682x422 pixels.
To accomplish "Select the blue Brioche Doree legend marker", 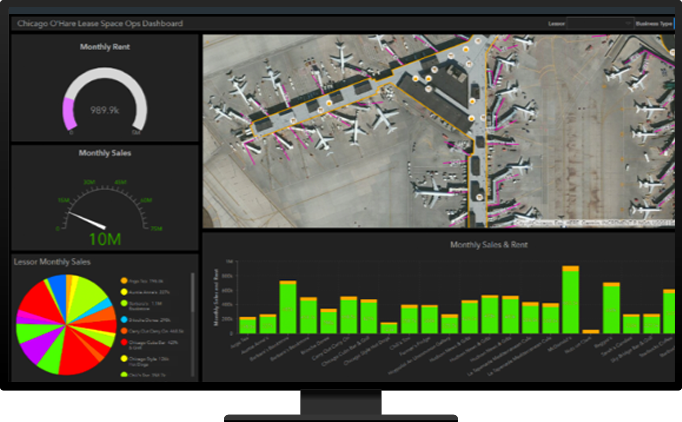I will (124, 319).
